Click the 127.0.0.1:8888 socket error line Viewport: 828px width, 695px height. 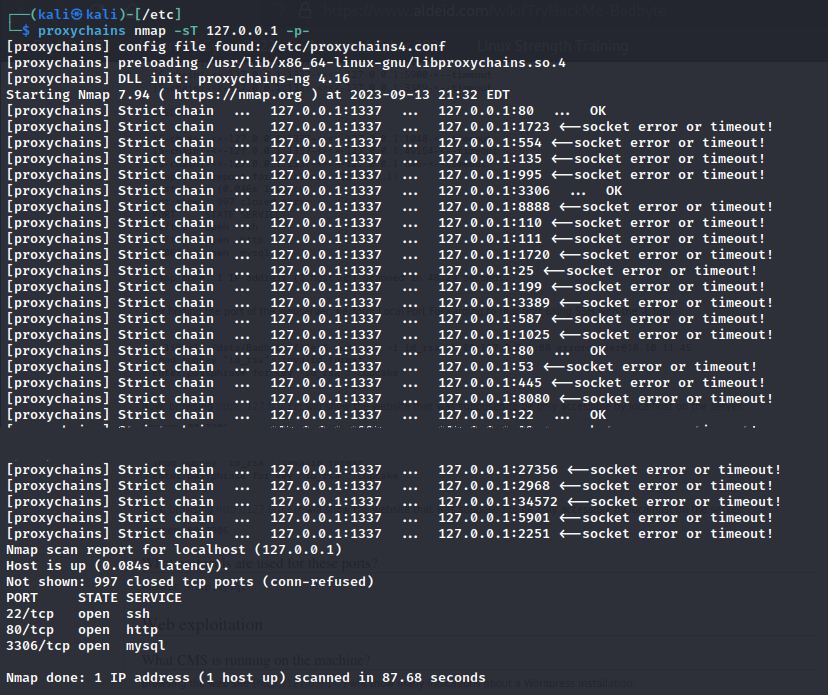(x=389, y=206)
